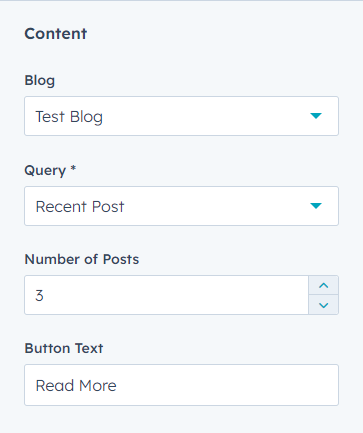Open the Query select box
This screenshot has height=433, width=363.
[x=181, y=206]
